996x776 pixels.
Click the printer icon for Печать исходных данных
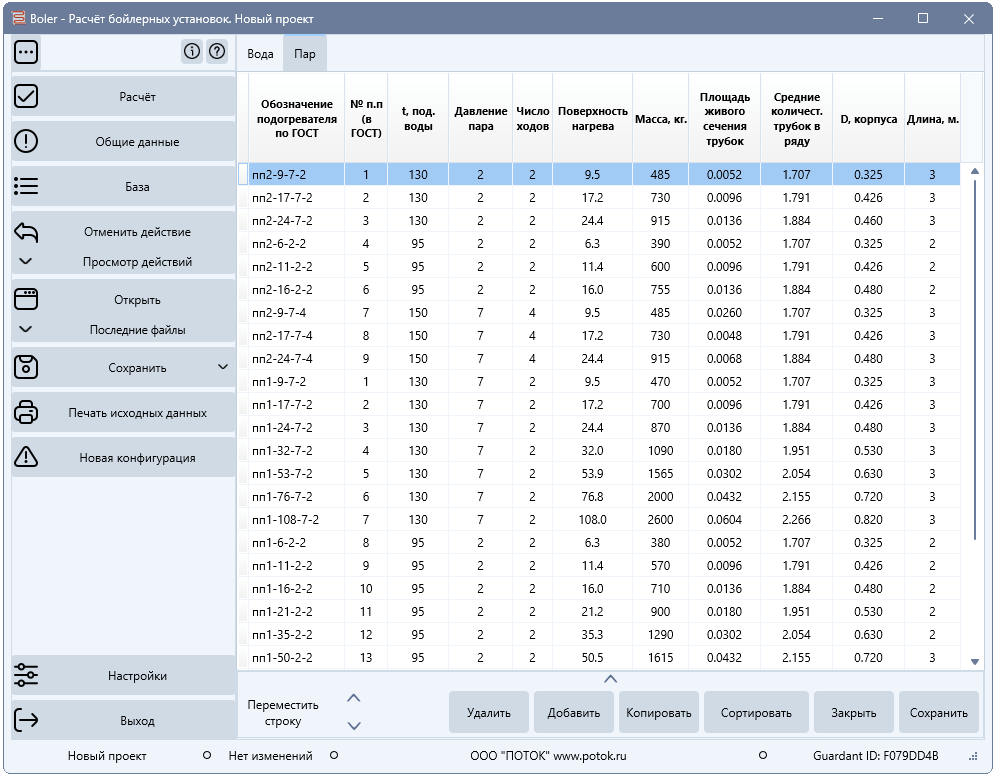26,412
